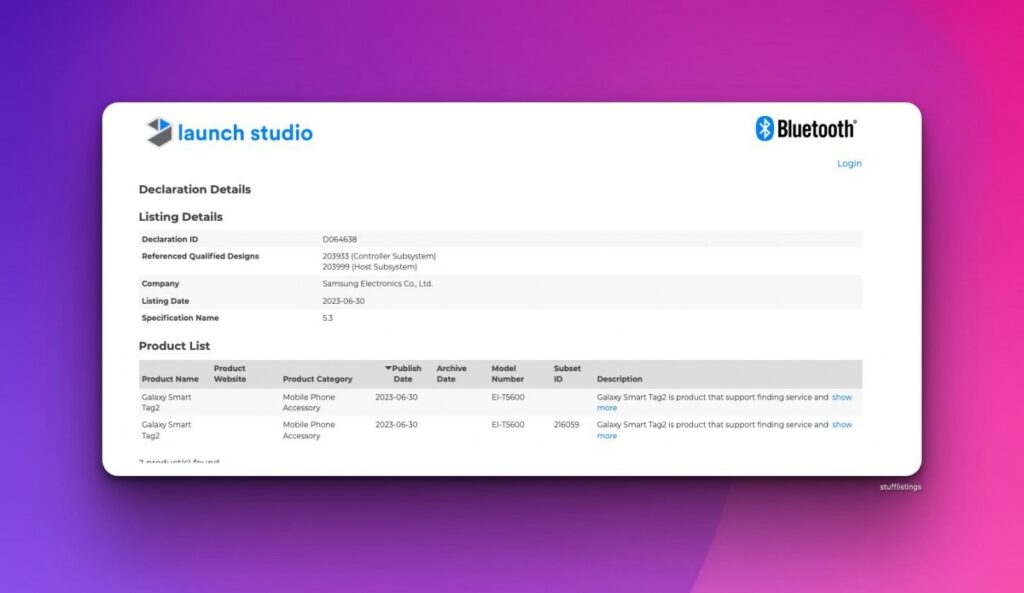This screenshot has height=593, width=1024.
Task: Click the Archive Date column header
Action: click(x=452, y=374)
